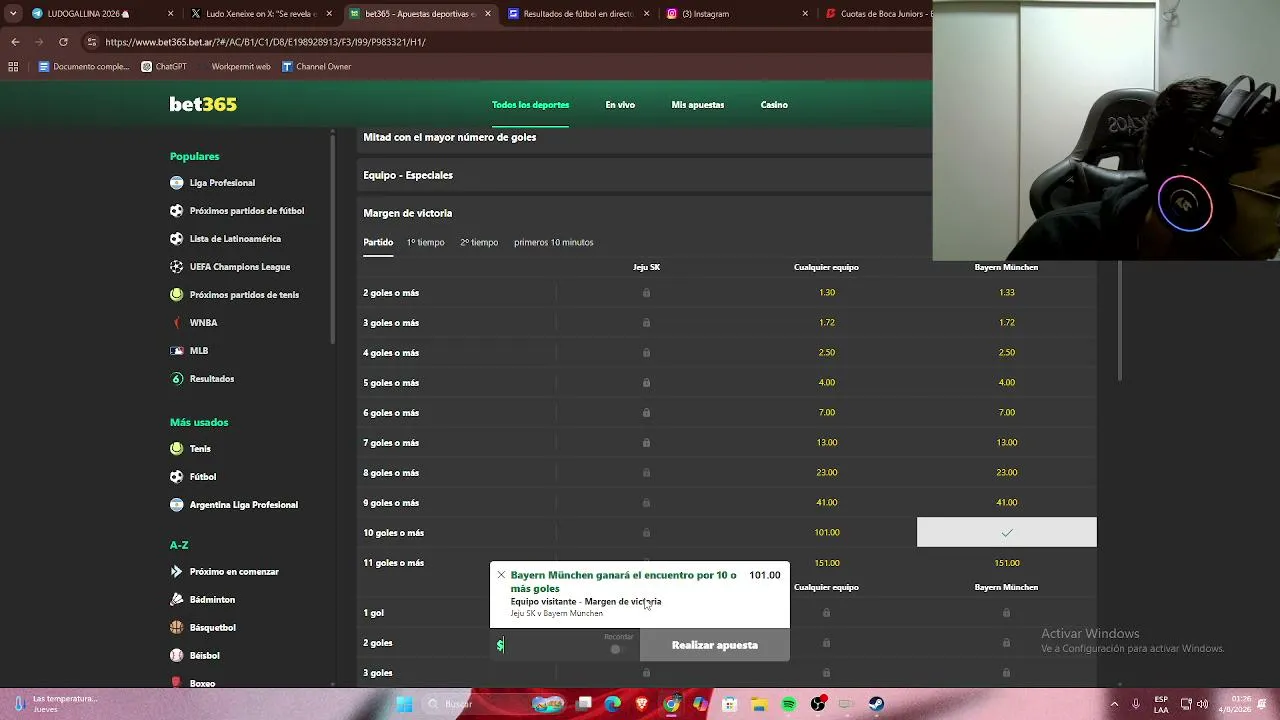This screenshot has height=720, width=1280.
Task: Click the browser address bar URL
Action: [x=265, y=42]
